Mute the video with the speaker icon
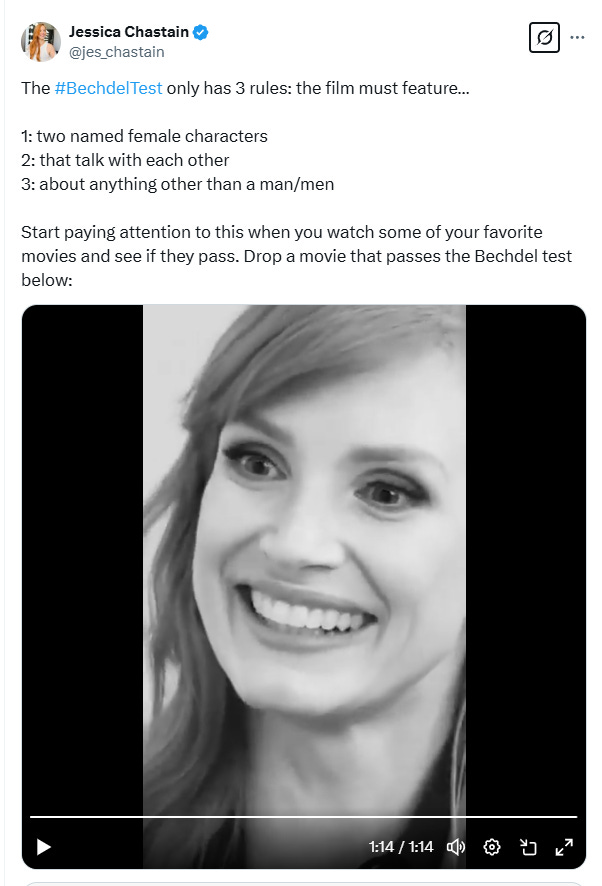 pos(456,846)
